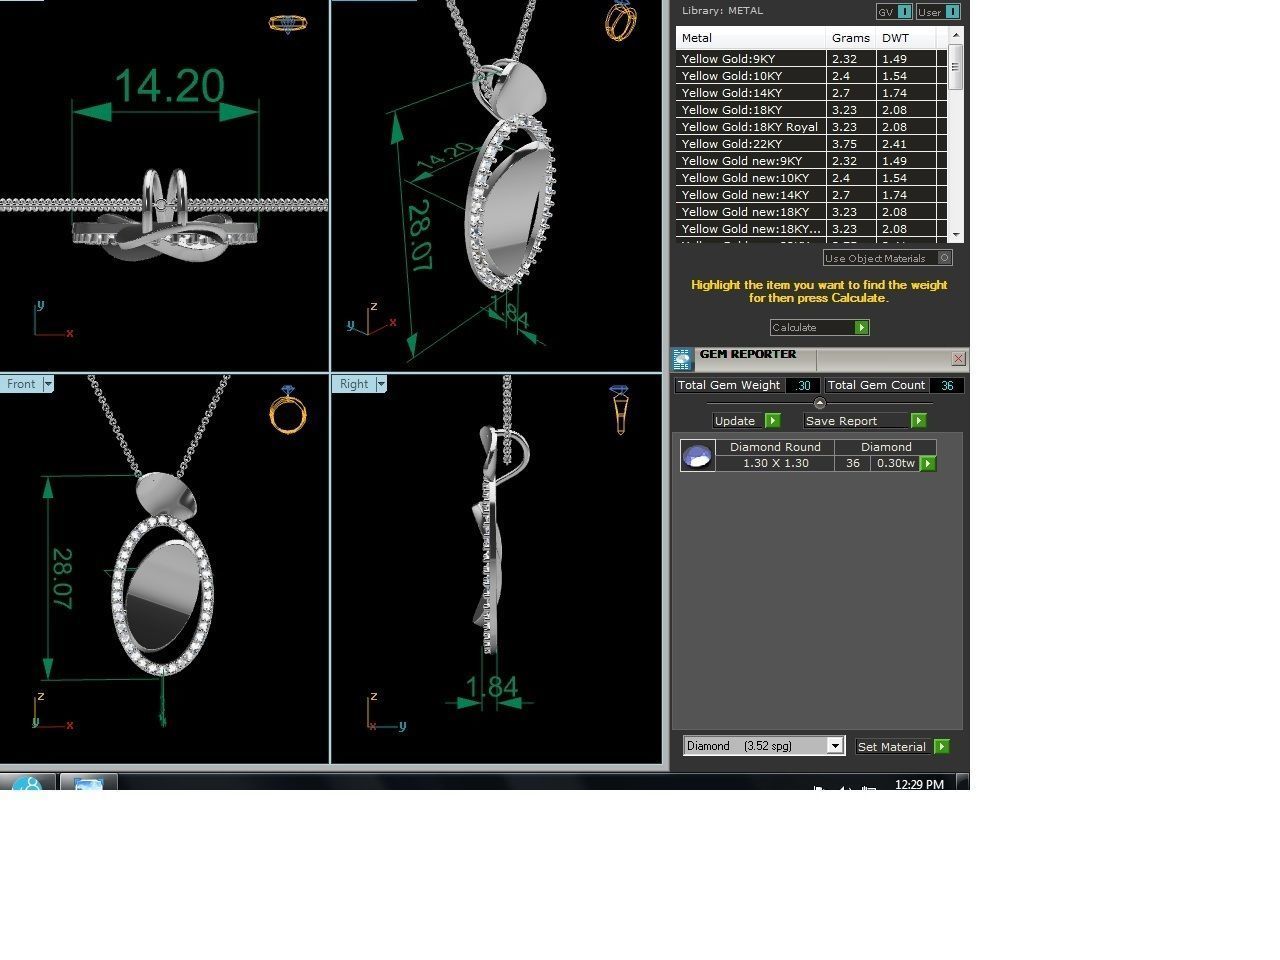Viewport: 1280px width, 960px height.
Task: Click the Windows Start orb on taskbar
Action: (26, 782)
